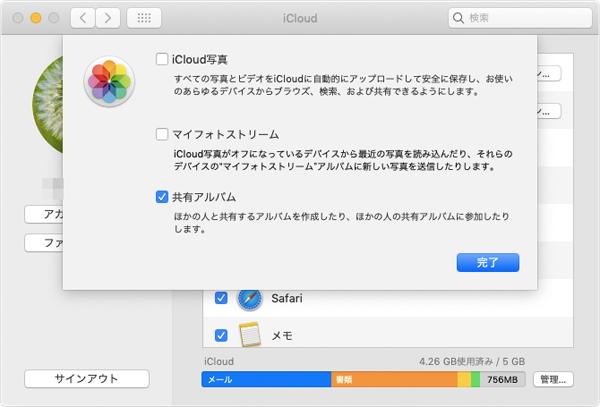
Task: Click the 756MB free storage segment
Action: pyautogui.click(x=502, y=379)
